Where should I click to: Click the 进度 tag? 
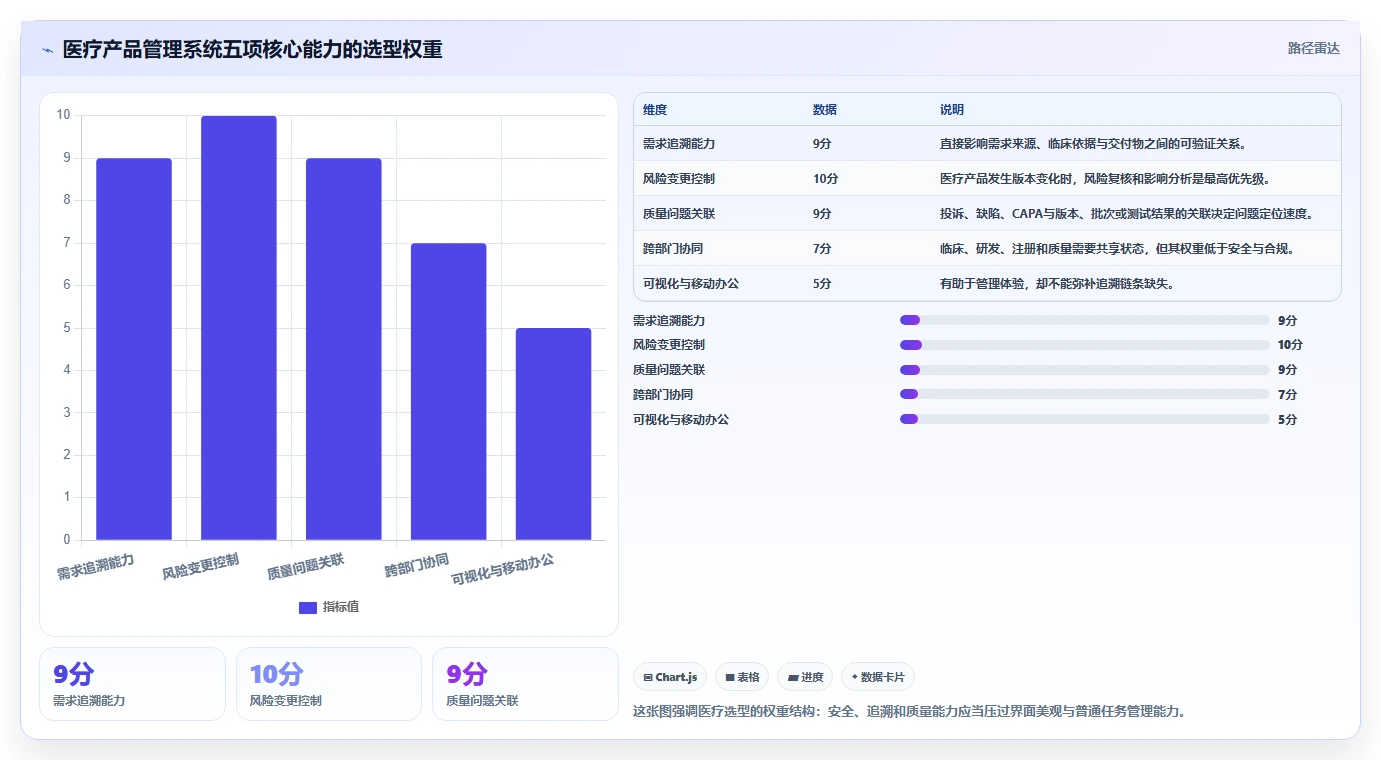pyautogui.click(x=805, y=677)
